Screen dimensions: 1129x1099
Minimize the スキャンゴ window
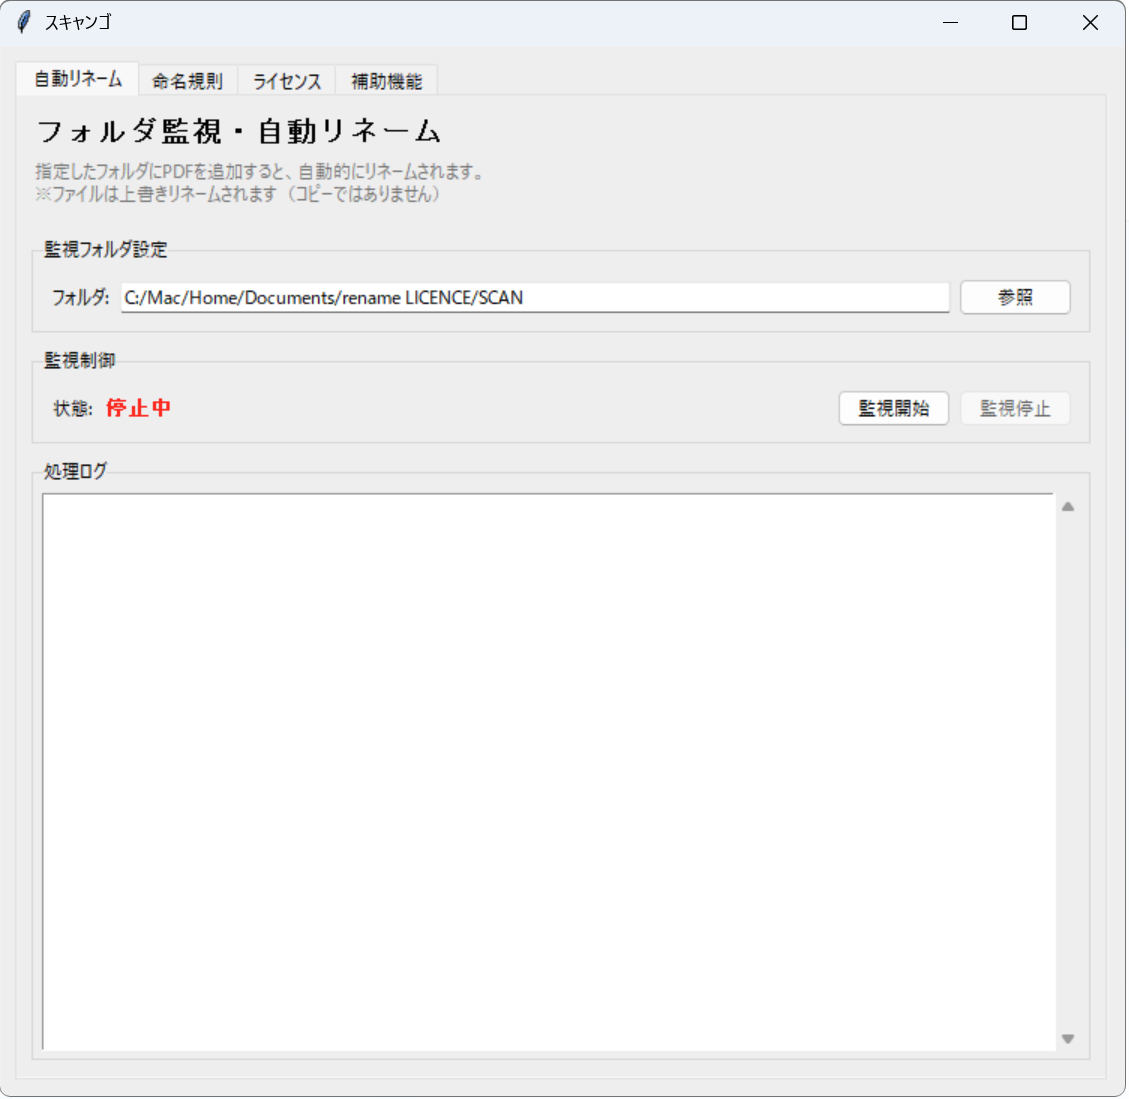tap(950, 22)
